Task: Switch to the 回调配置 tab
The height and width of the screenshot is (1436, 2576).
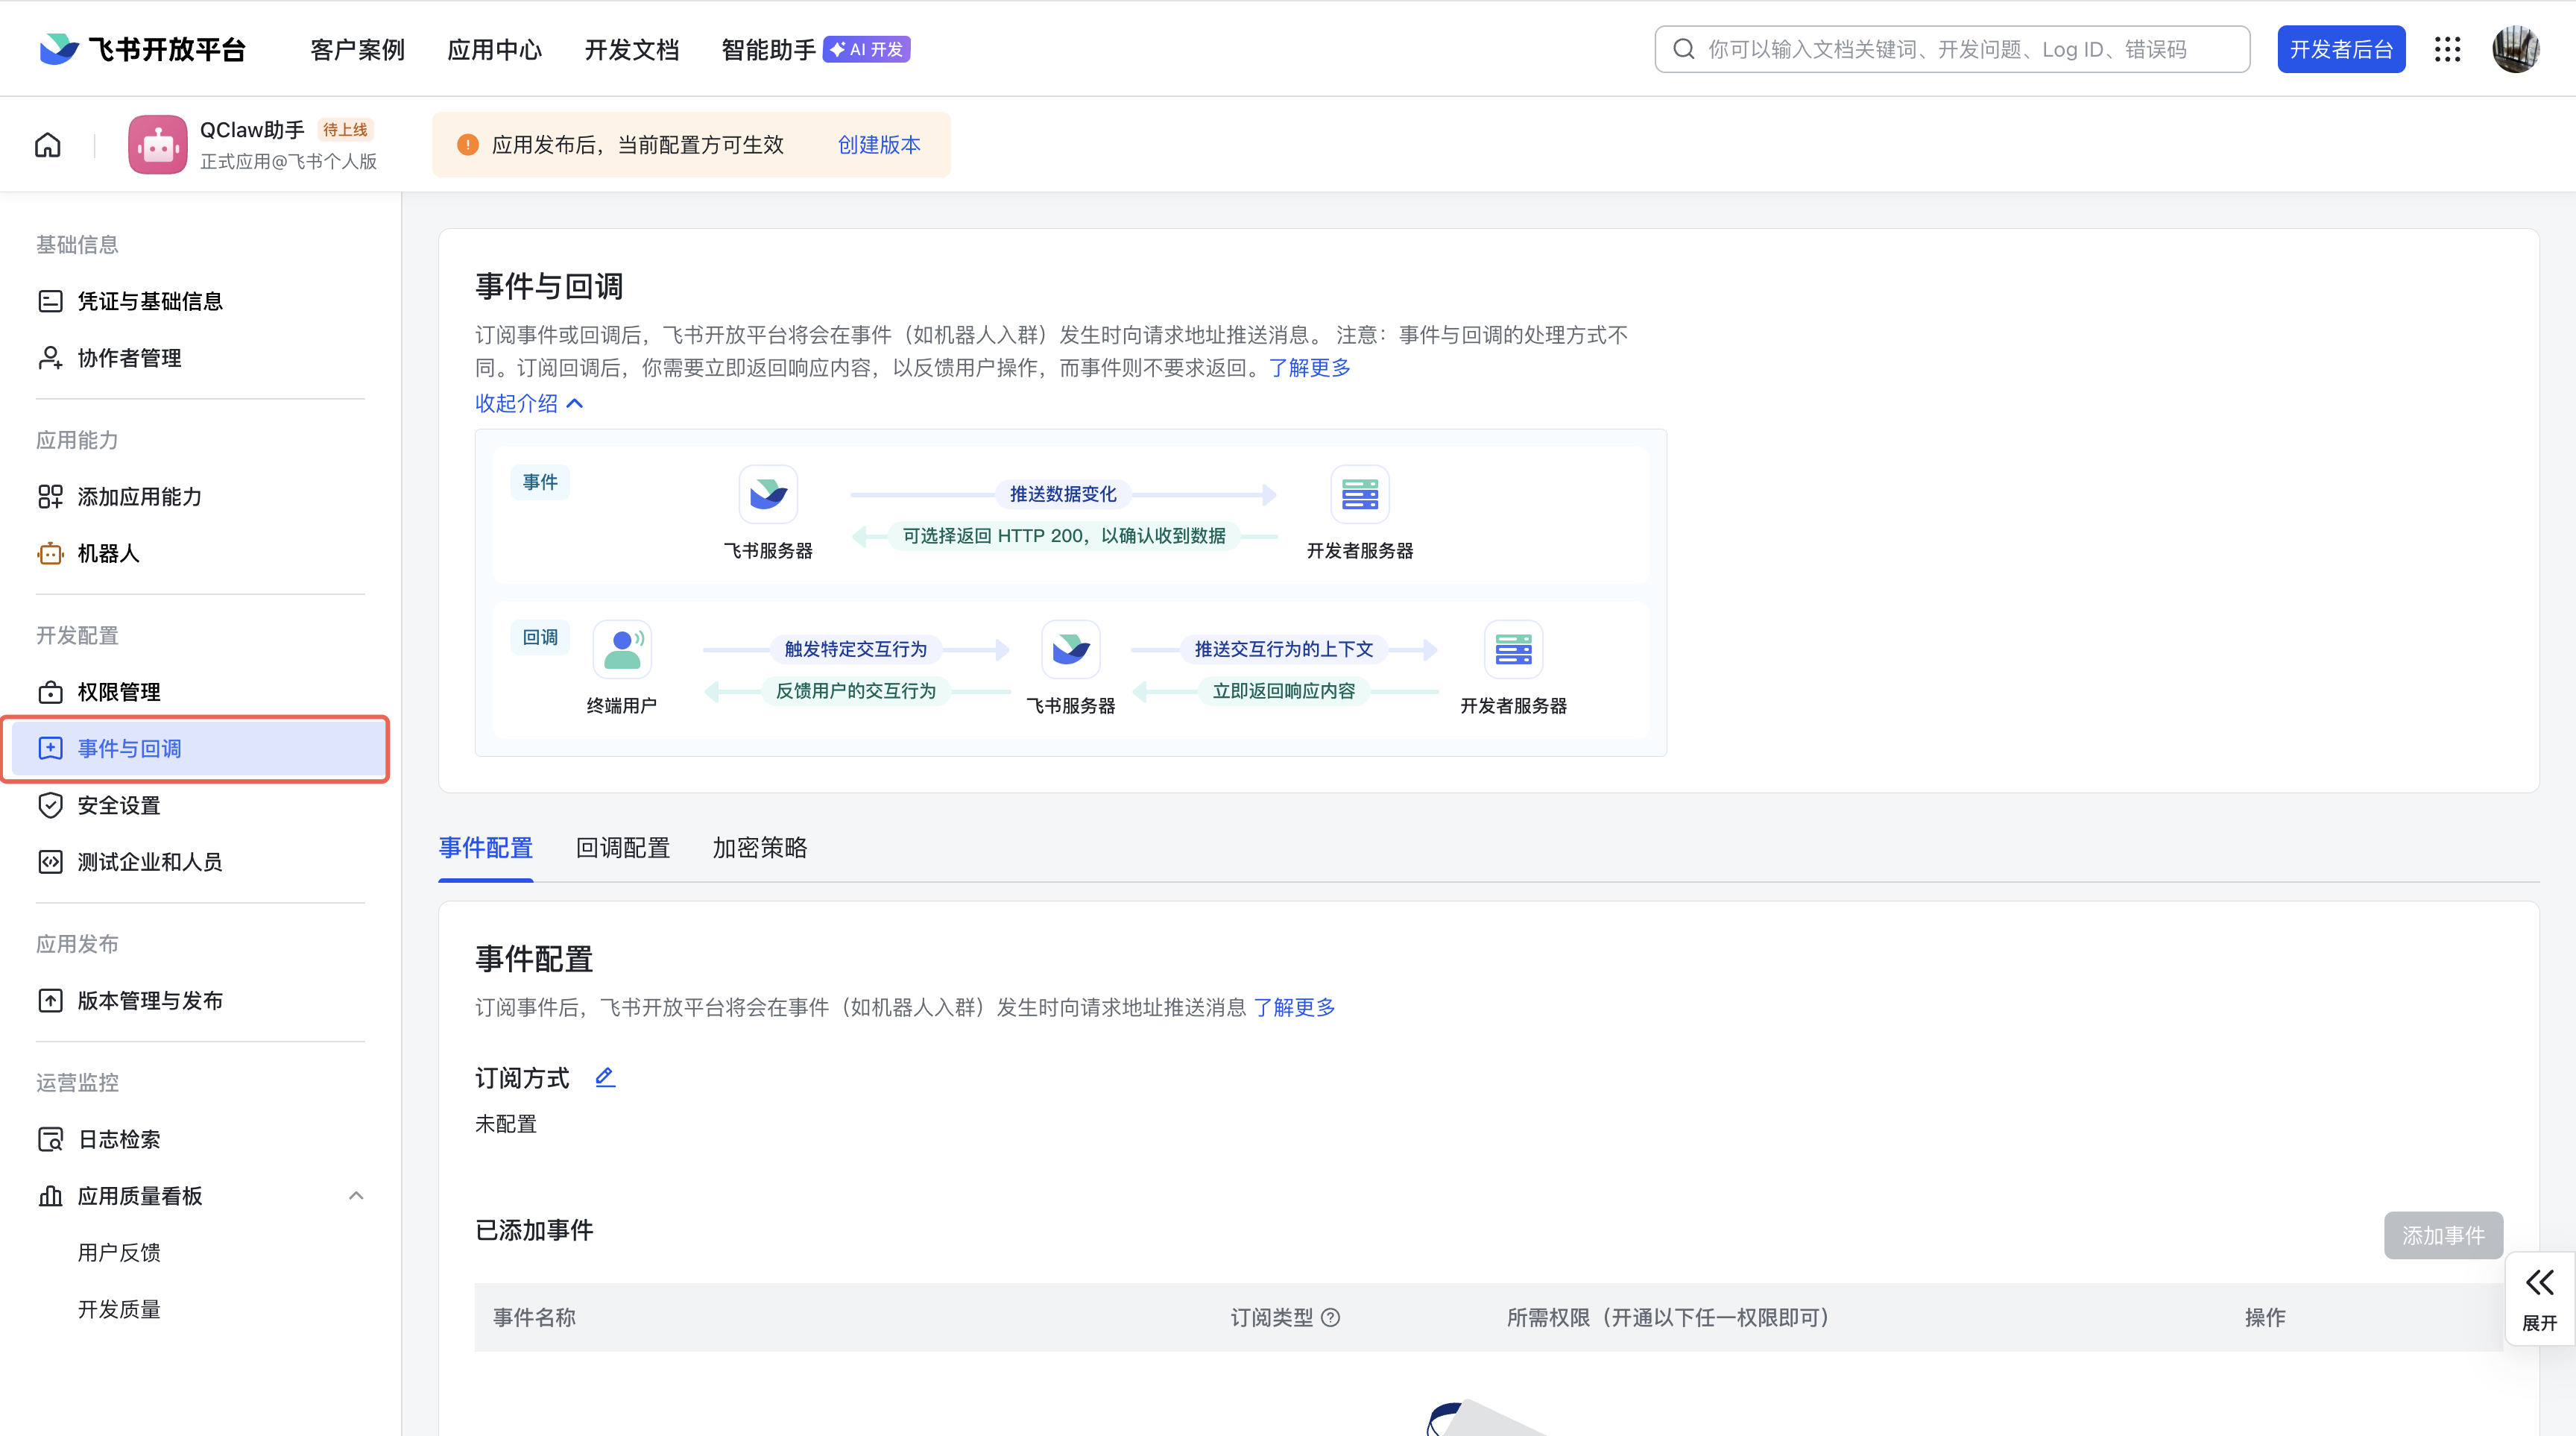Action: tap(622, 848)
